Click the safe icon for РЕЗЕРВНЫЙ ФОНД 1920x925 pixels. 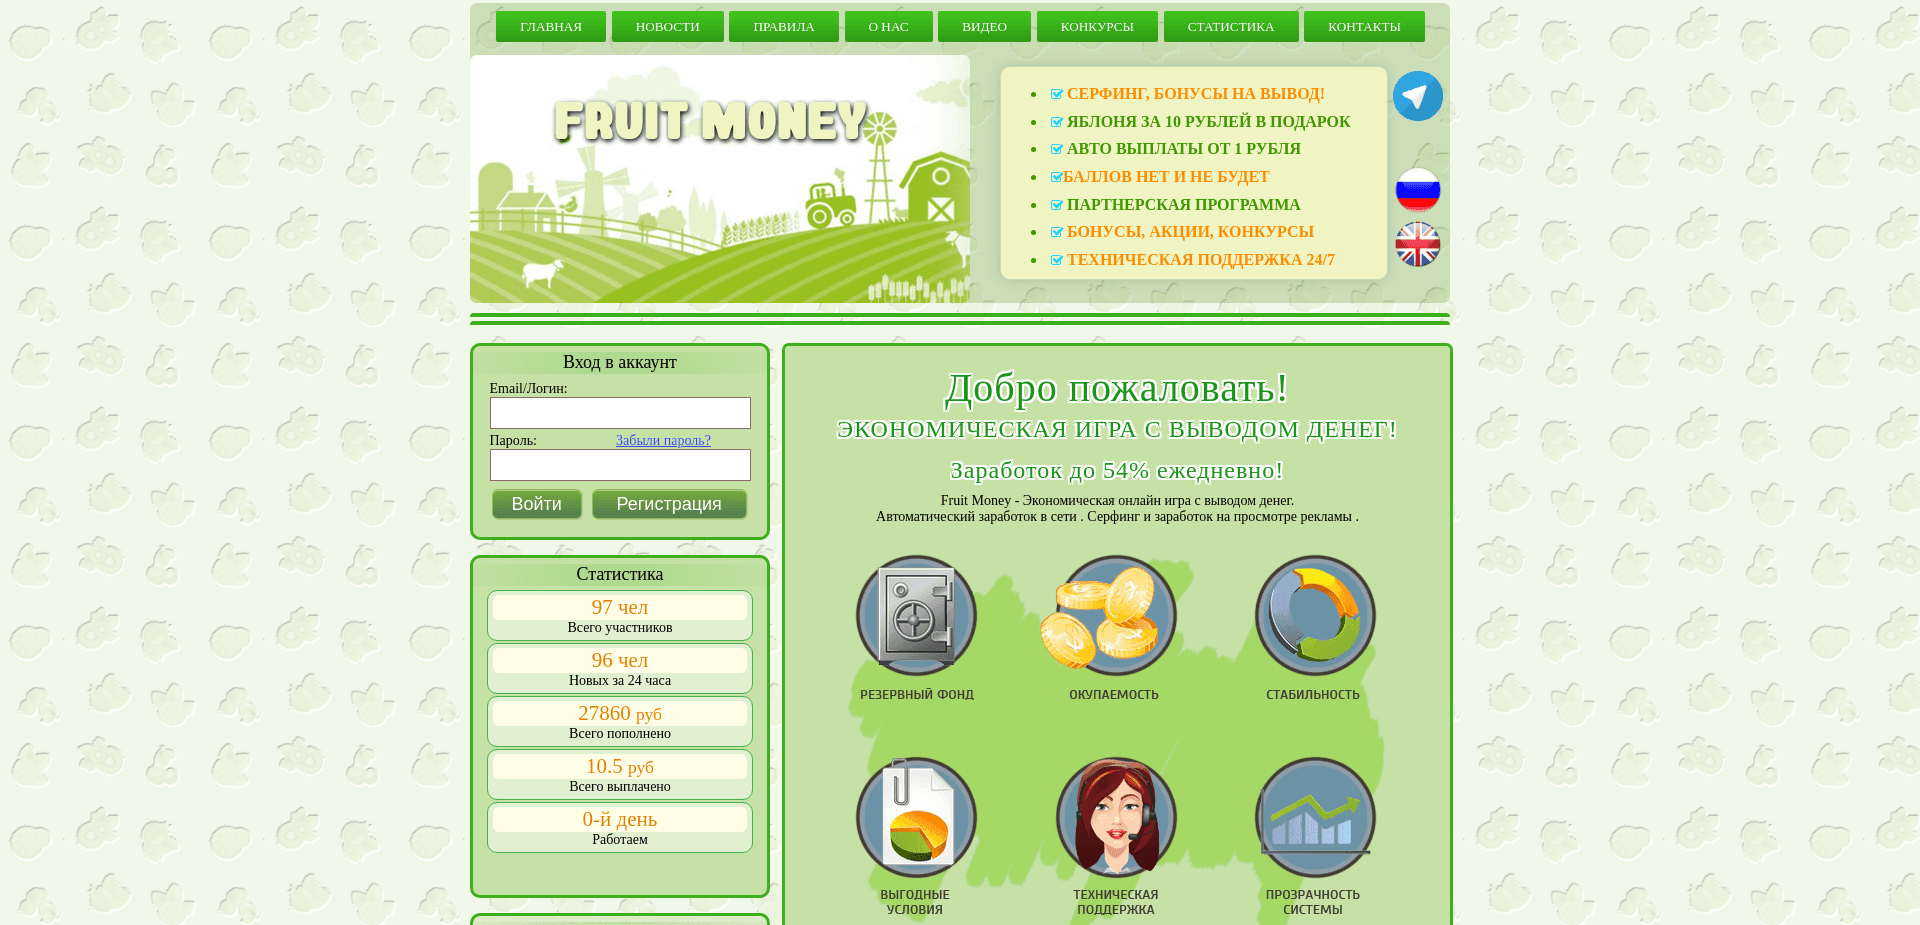click(x=915, y=616)
